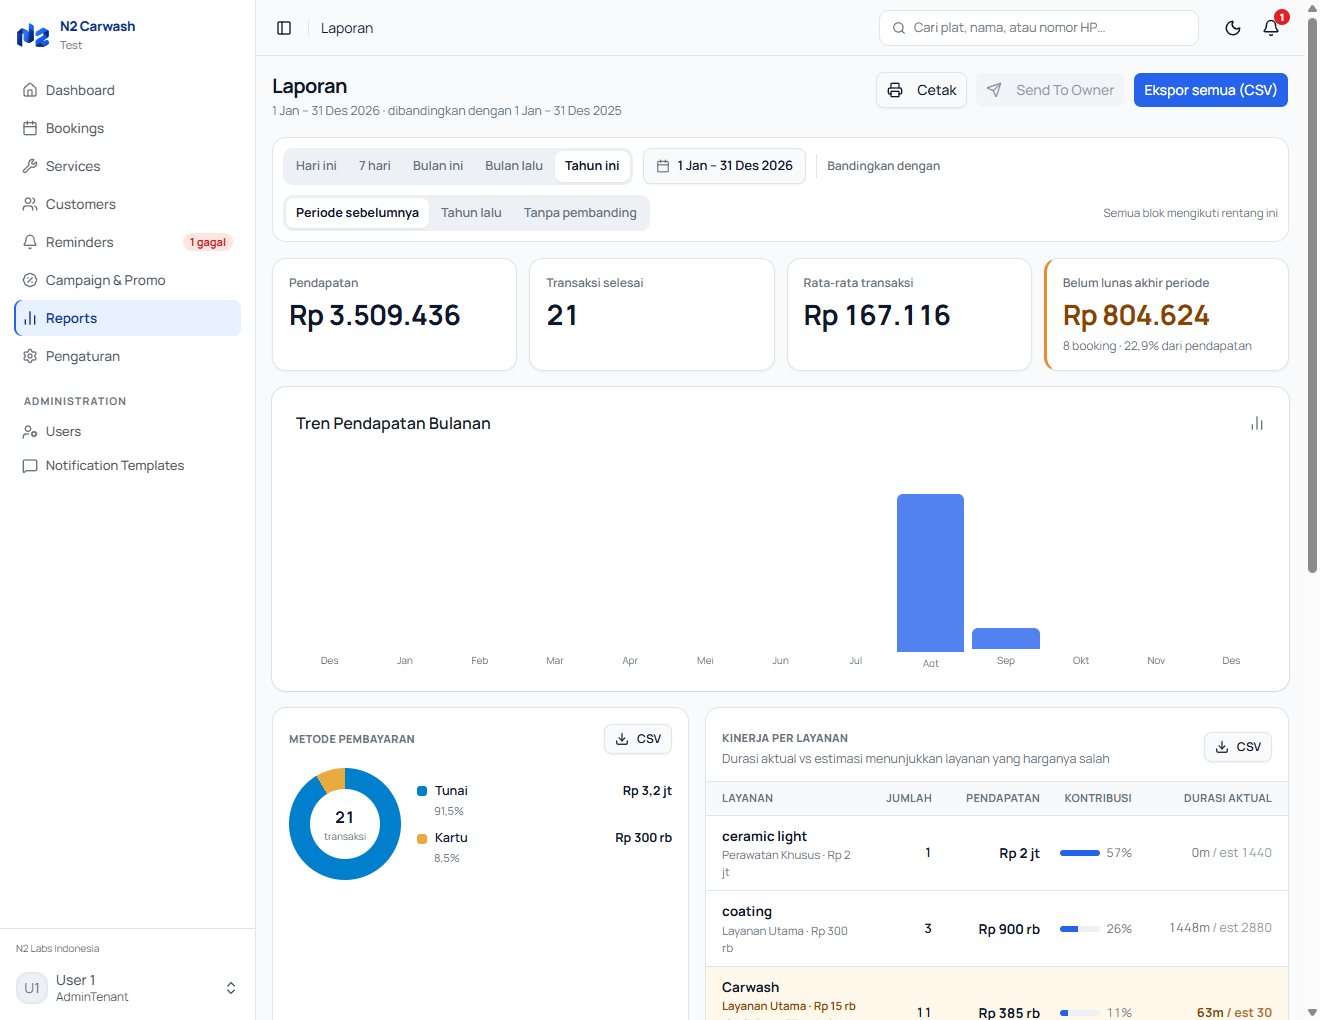The width and height of the screenshot is (1320, 1020).
Task: Click the Cetak print button
Action: [921, 90]
